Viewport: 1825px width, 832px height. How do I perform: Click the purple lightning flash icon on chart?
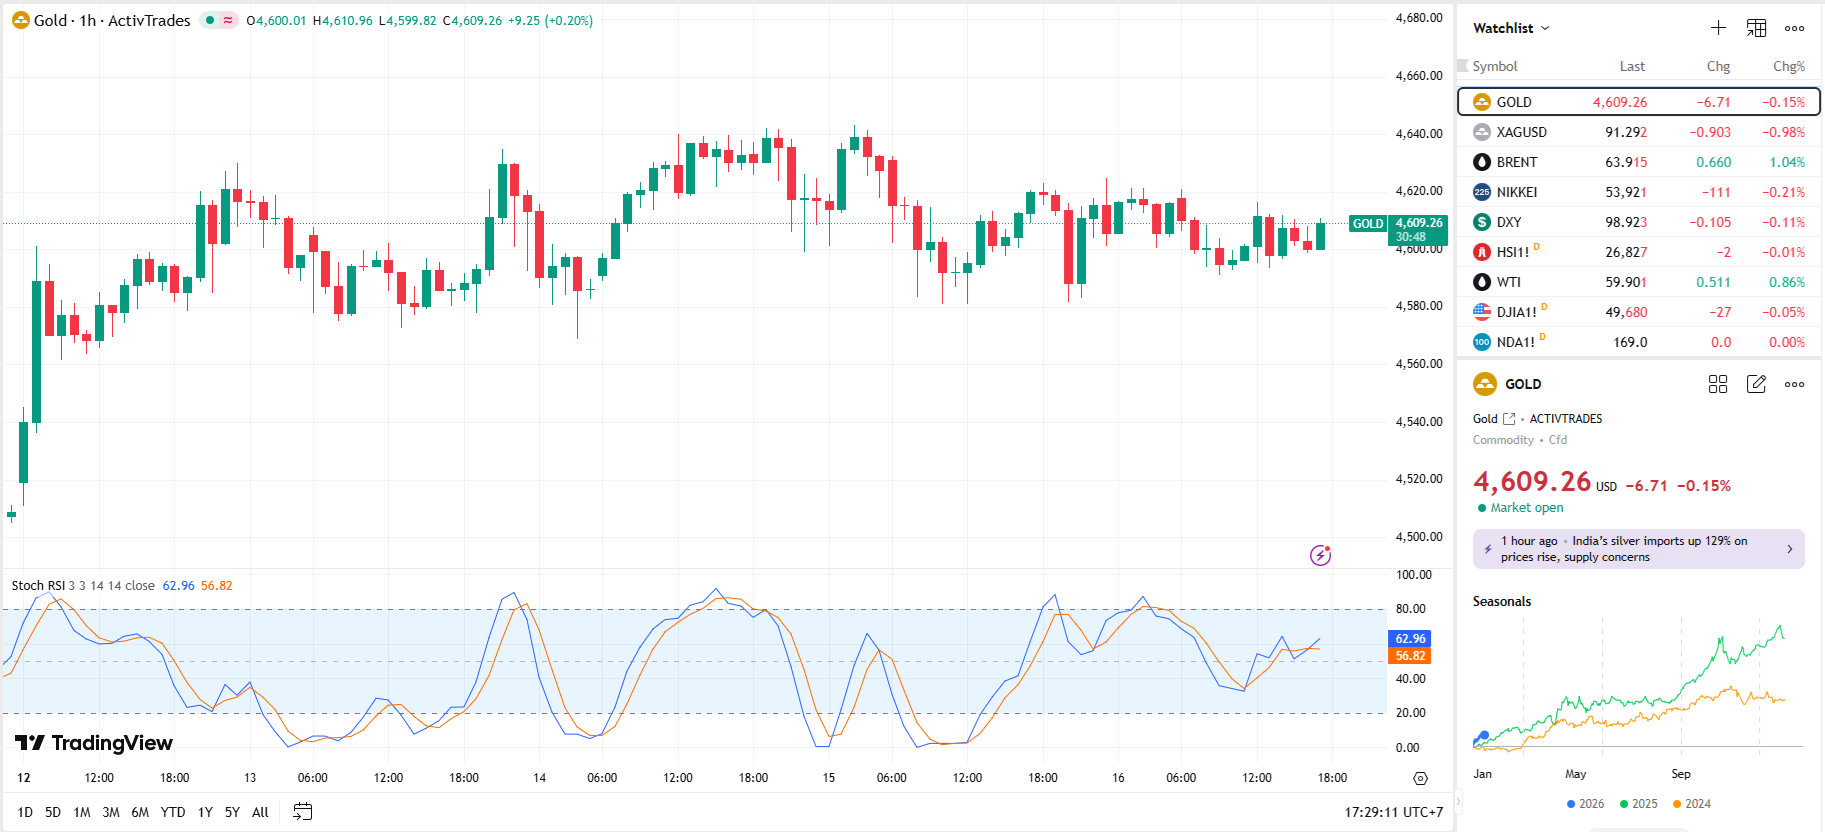pos(1320,555)
